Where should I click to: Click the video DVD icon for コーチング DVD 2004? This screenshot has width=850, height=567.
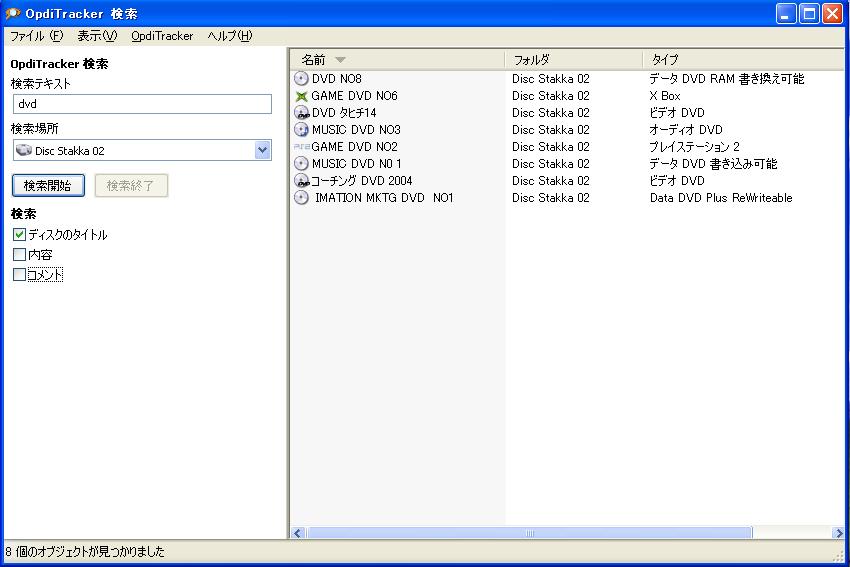click(x=301, y=181)
